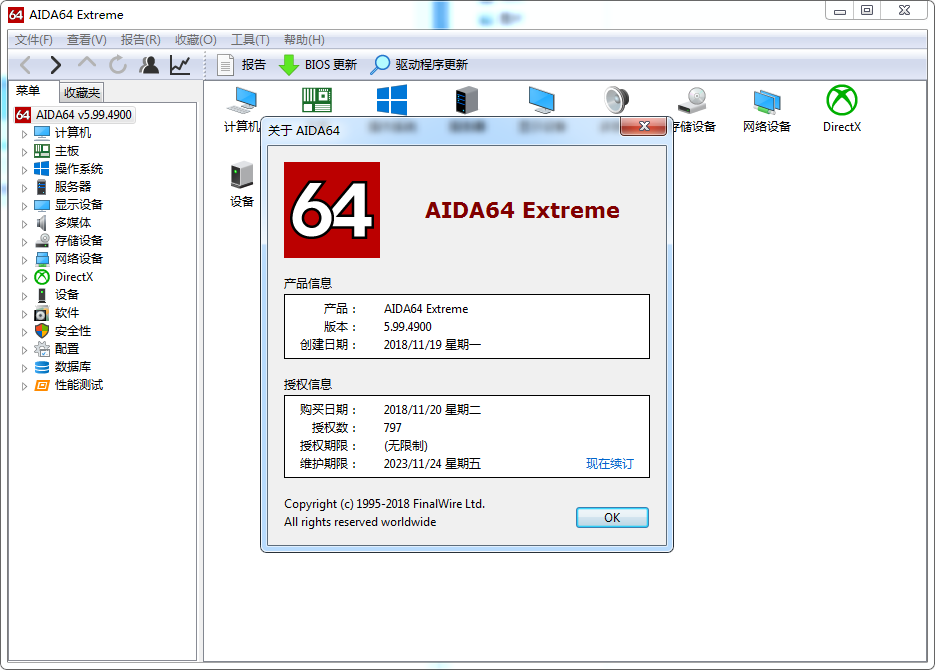This screenshot has height=670, width=935.
Task: Open the 查看(V) menu
Action: coord(86,39)
